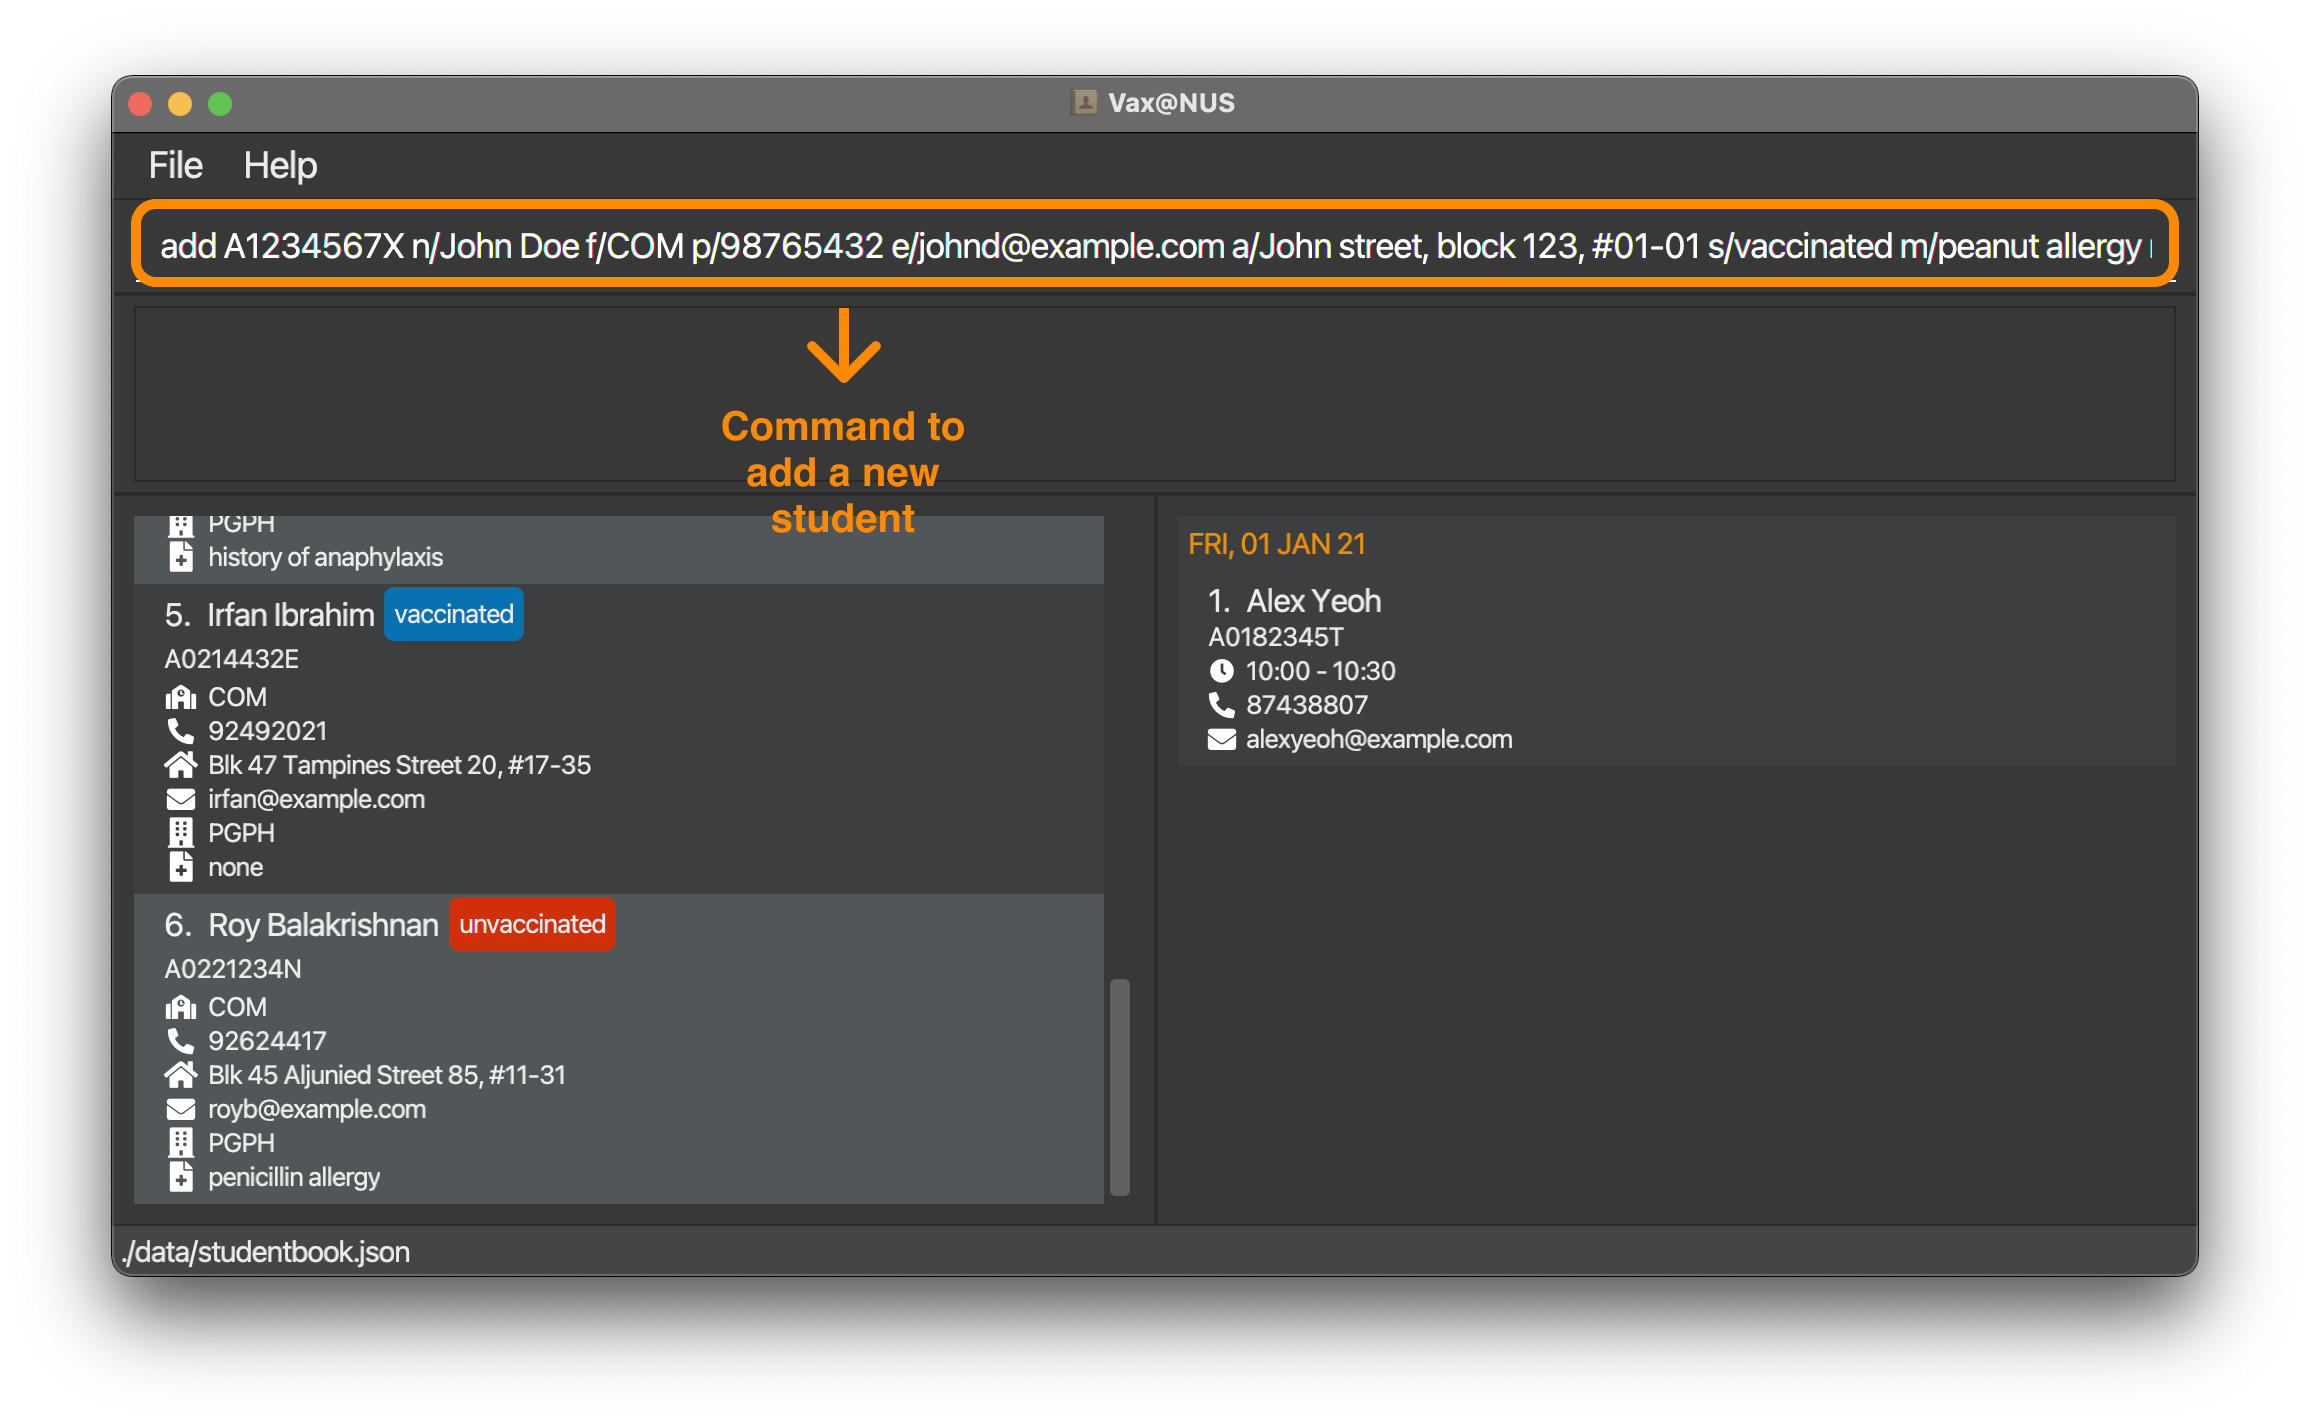
Task: Click clock icon beside 10:00 - 10:30
Action: [x=1221, y=671]
